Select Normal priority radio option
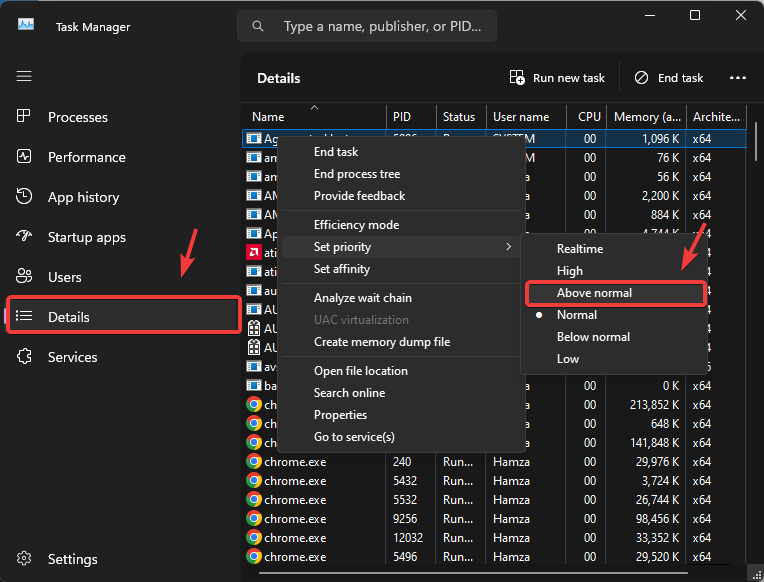Image resolution: width=764 pixels, height=582 pixels. click(577, 315)
